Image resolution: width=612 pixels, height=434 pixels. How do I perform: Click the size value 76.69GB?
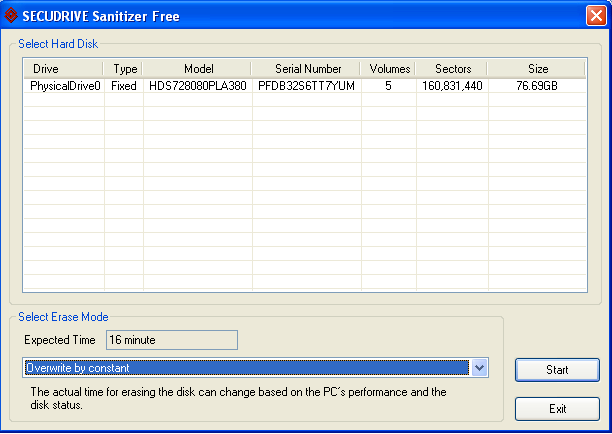coord(537,86)
